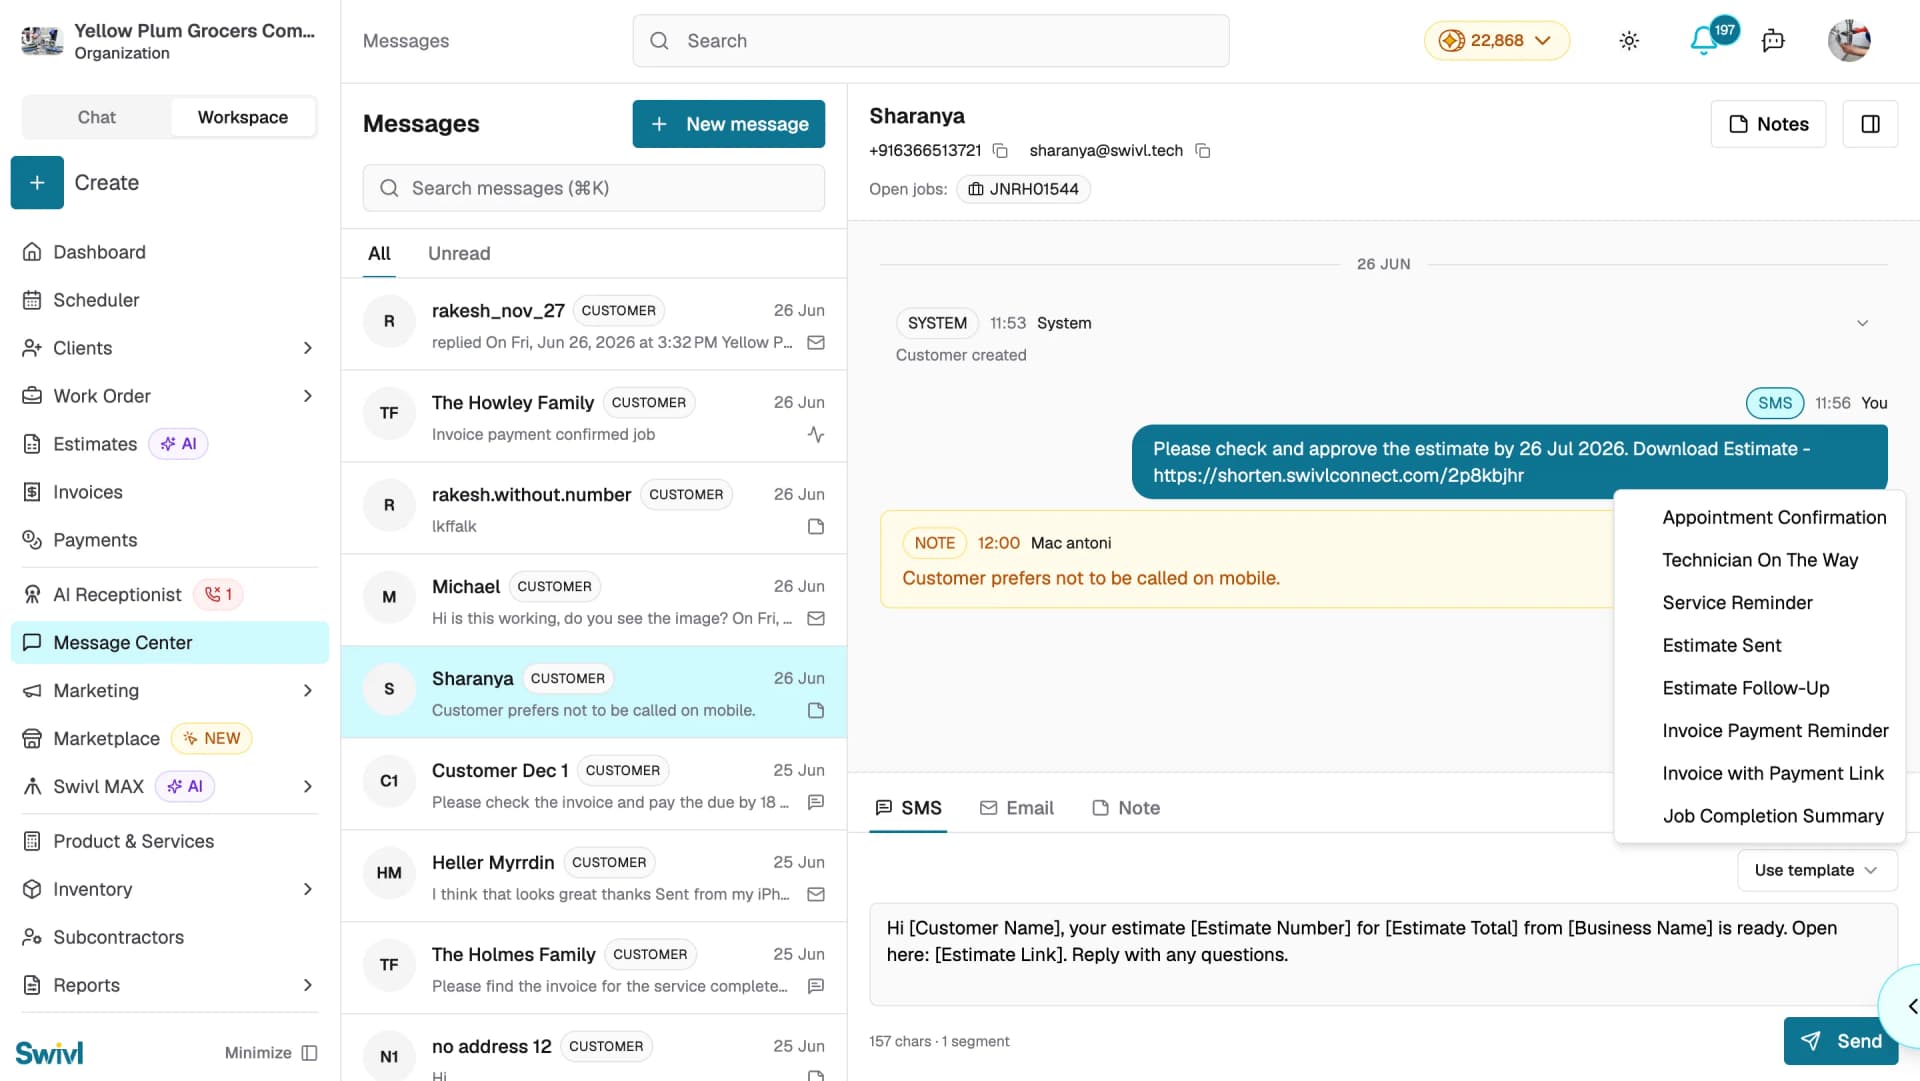Open rakesh_nov_27 conversation
The image size is (1920, 1081).
(594, 324)
